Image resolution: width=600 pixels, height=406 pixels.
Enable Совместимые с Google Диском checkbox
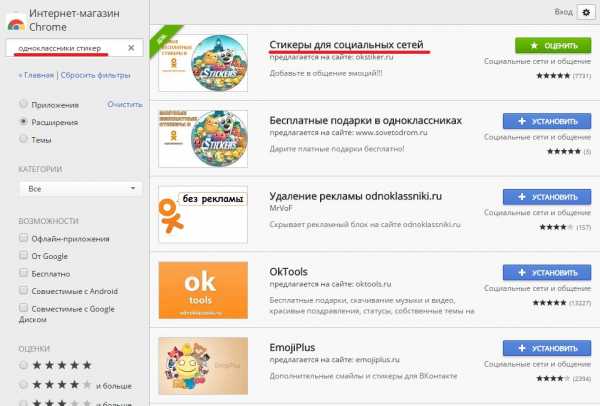click(x=23, y=308)
